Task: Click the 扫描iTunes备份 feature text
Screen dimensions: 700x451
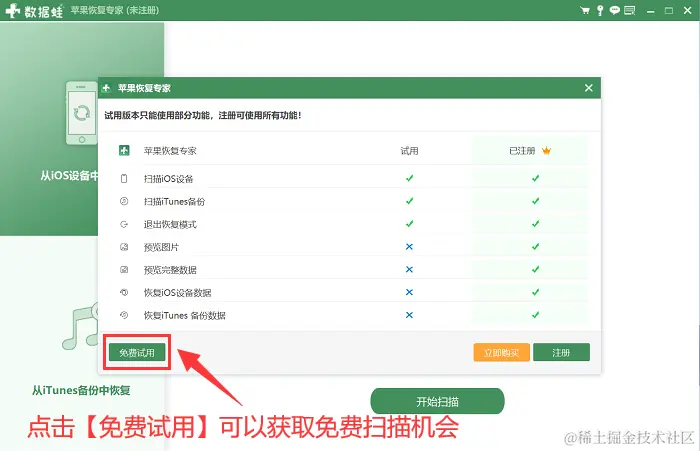Action: (x=174, y=202)
